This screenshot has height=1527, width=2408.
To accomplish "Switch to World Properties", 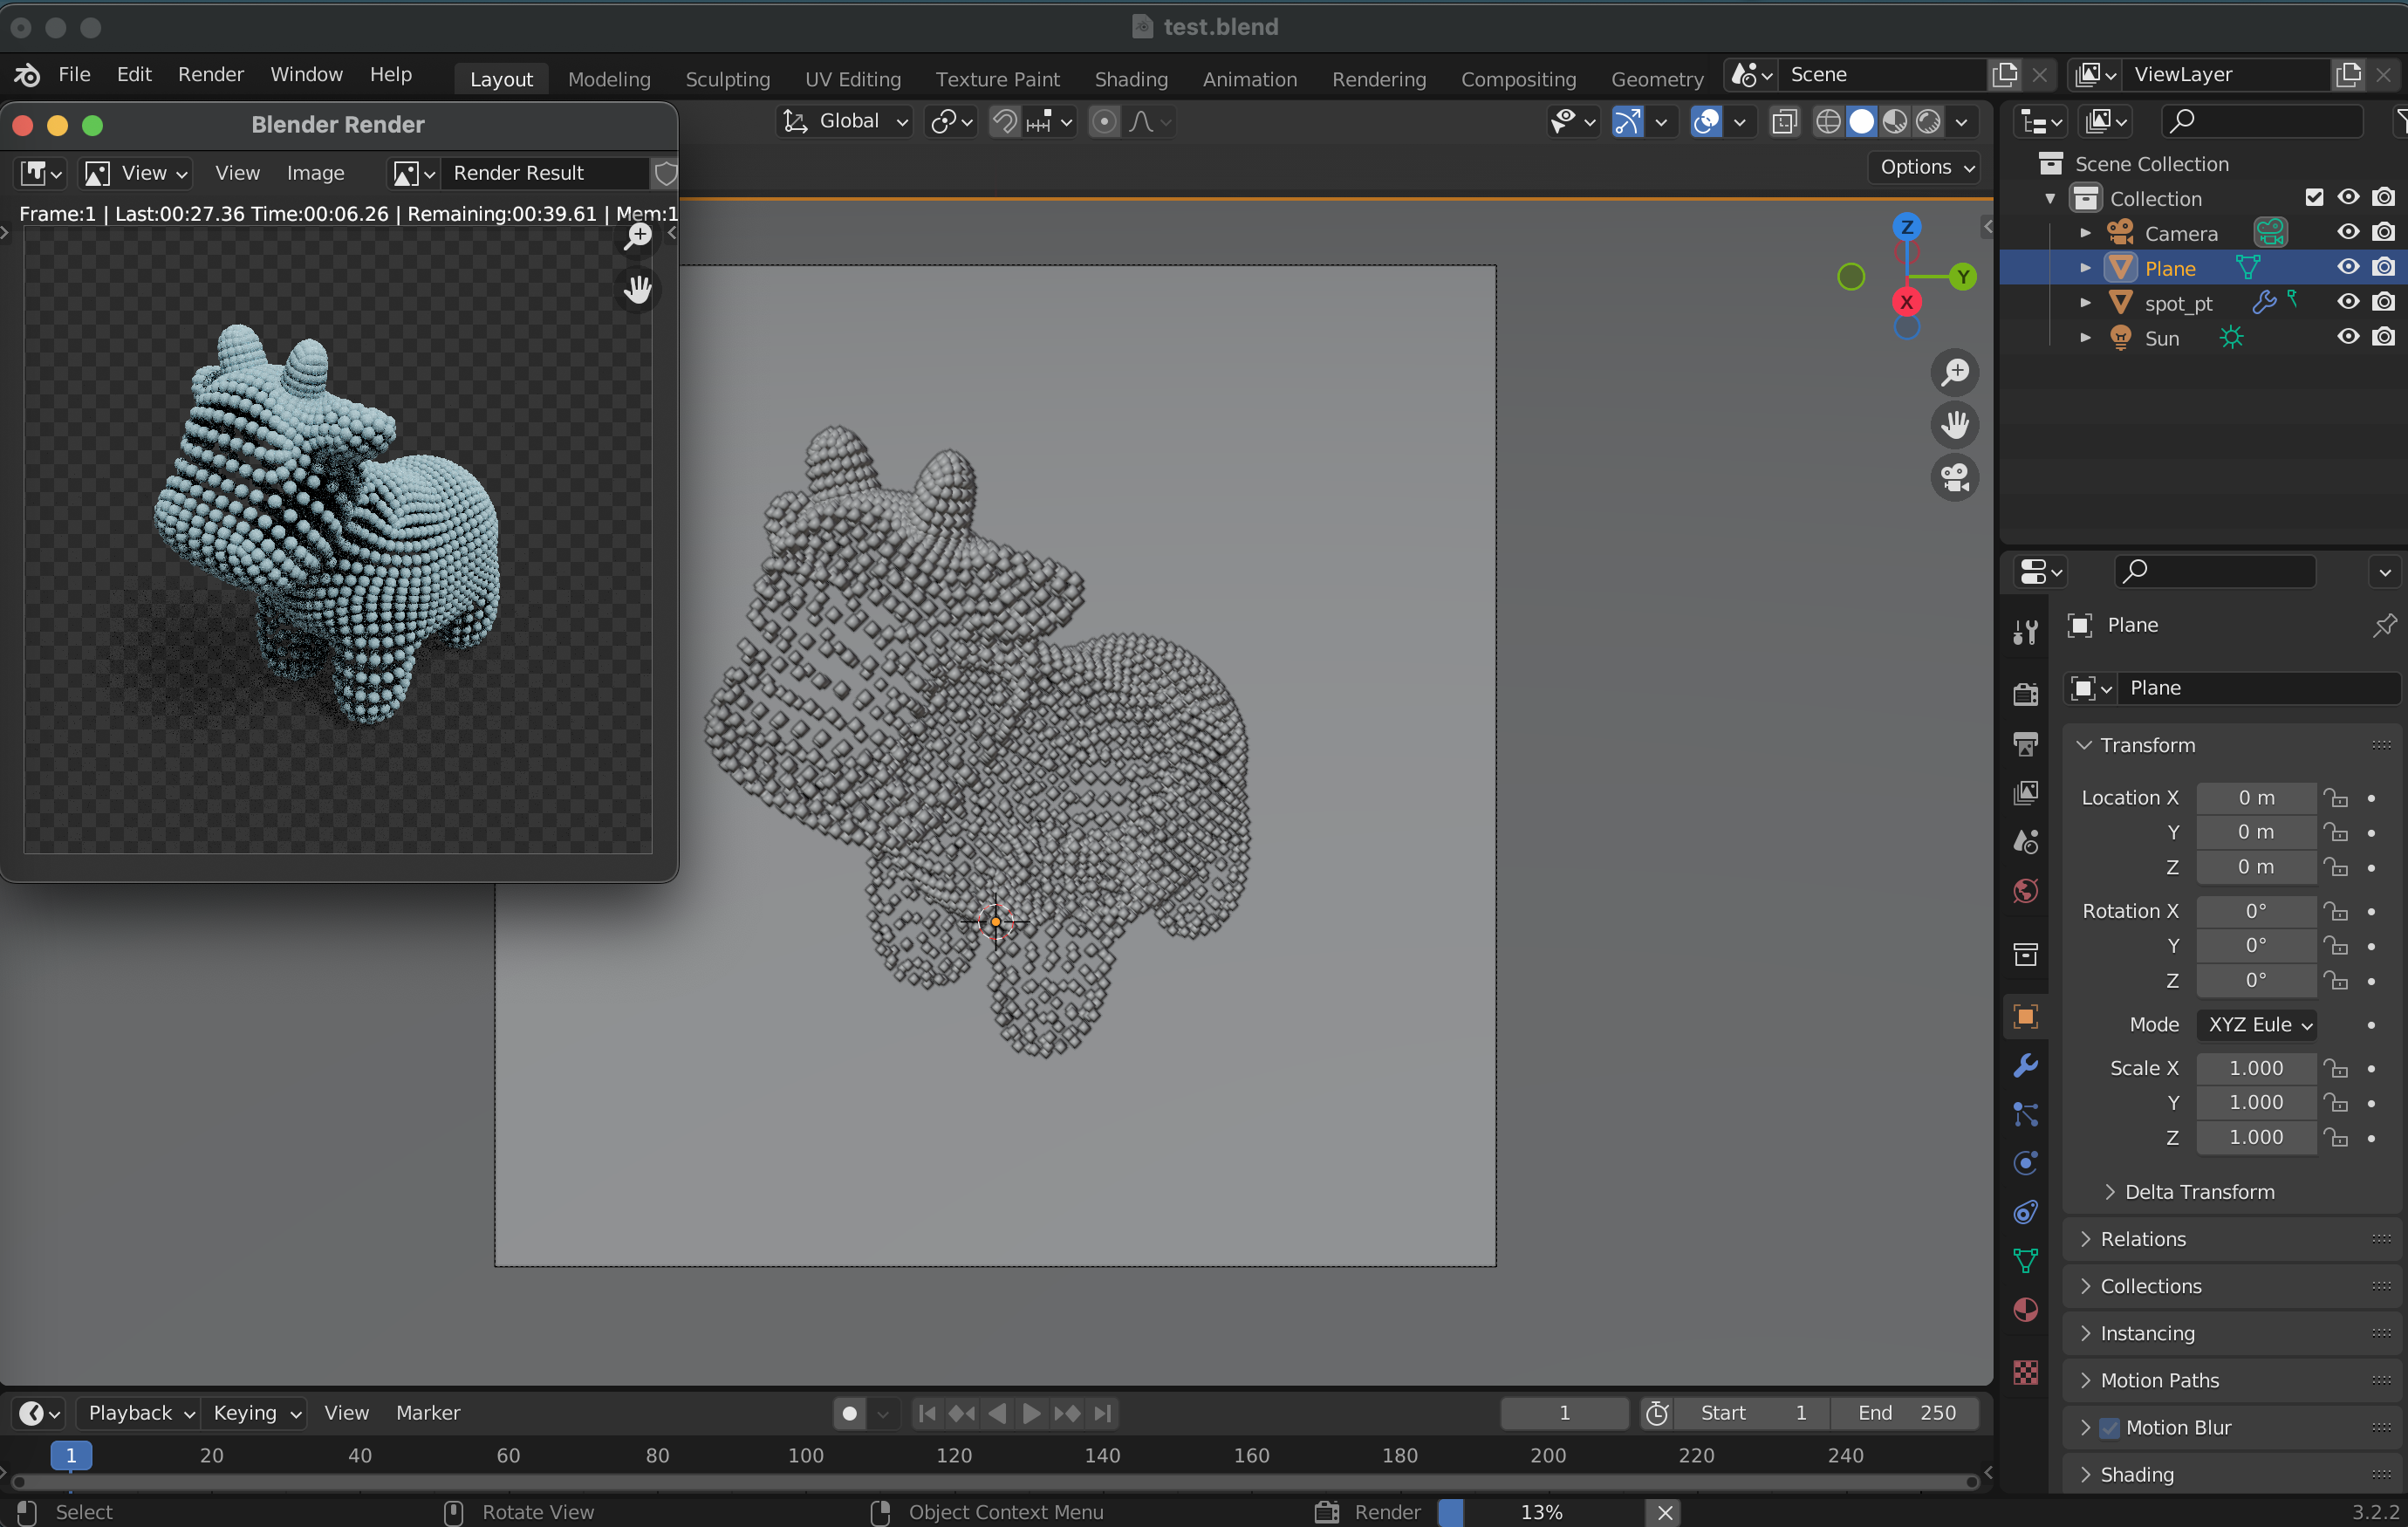I will pos(2025,890).
